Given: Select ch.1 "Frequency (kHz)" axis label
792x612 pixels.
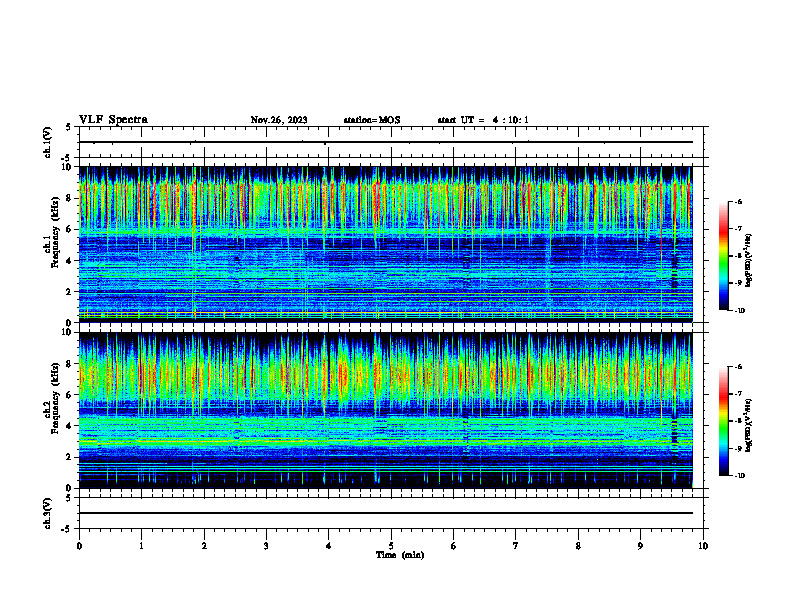Looking at the screenshot, I should click(55, 233).
